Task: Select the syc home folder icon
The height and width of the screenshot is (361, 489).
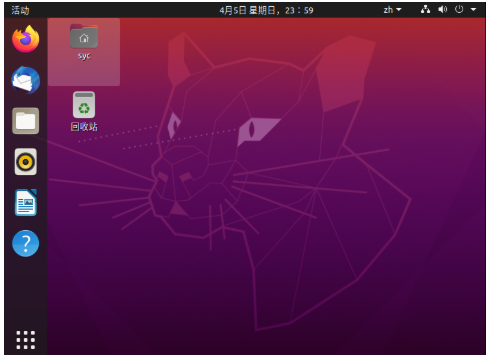Action: tap(84, 36)
